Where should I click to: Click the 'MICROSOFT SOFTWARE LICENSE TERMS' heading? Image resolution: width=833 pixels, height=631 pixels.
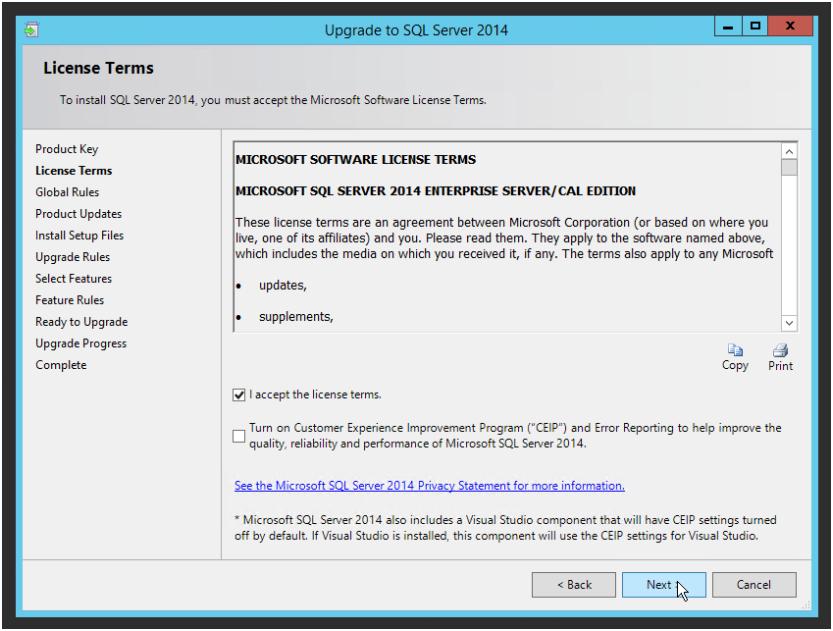(355, 159)
